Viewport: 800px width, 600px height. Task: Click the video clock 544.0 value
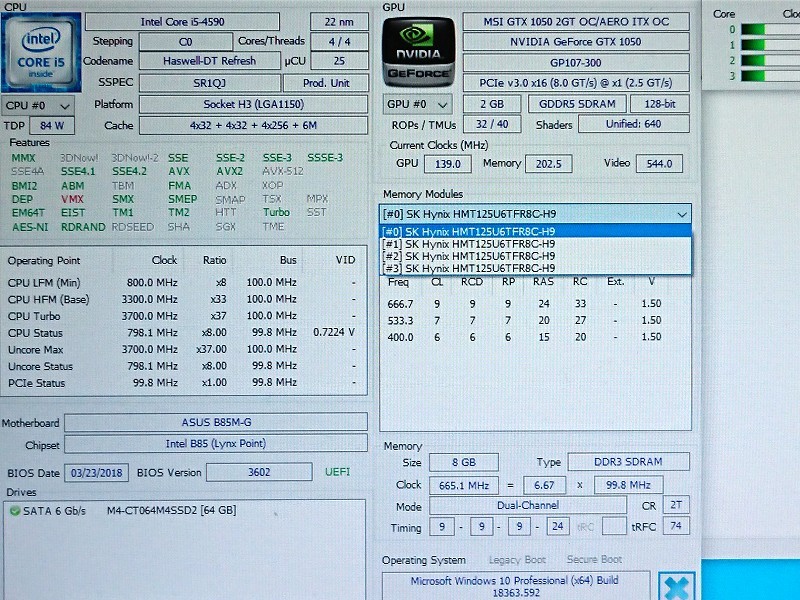(659, 164)
